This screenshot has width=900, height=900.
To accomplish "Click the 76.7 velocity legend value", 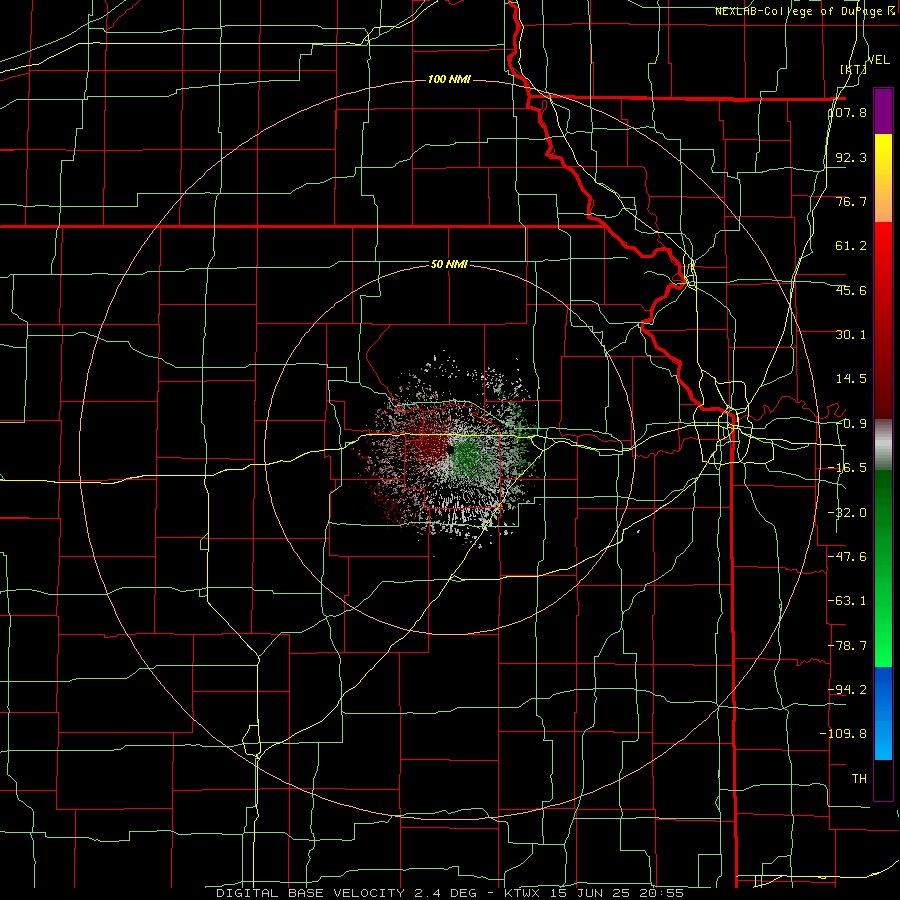I will coord(851,201).
